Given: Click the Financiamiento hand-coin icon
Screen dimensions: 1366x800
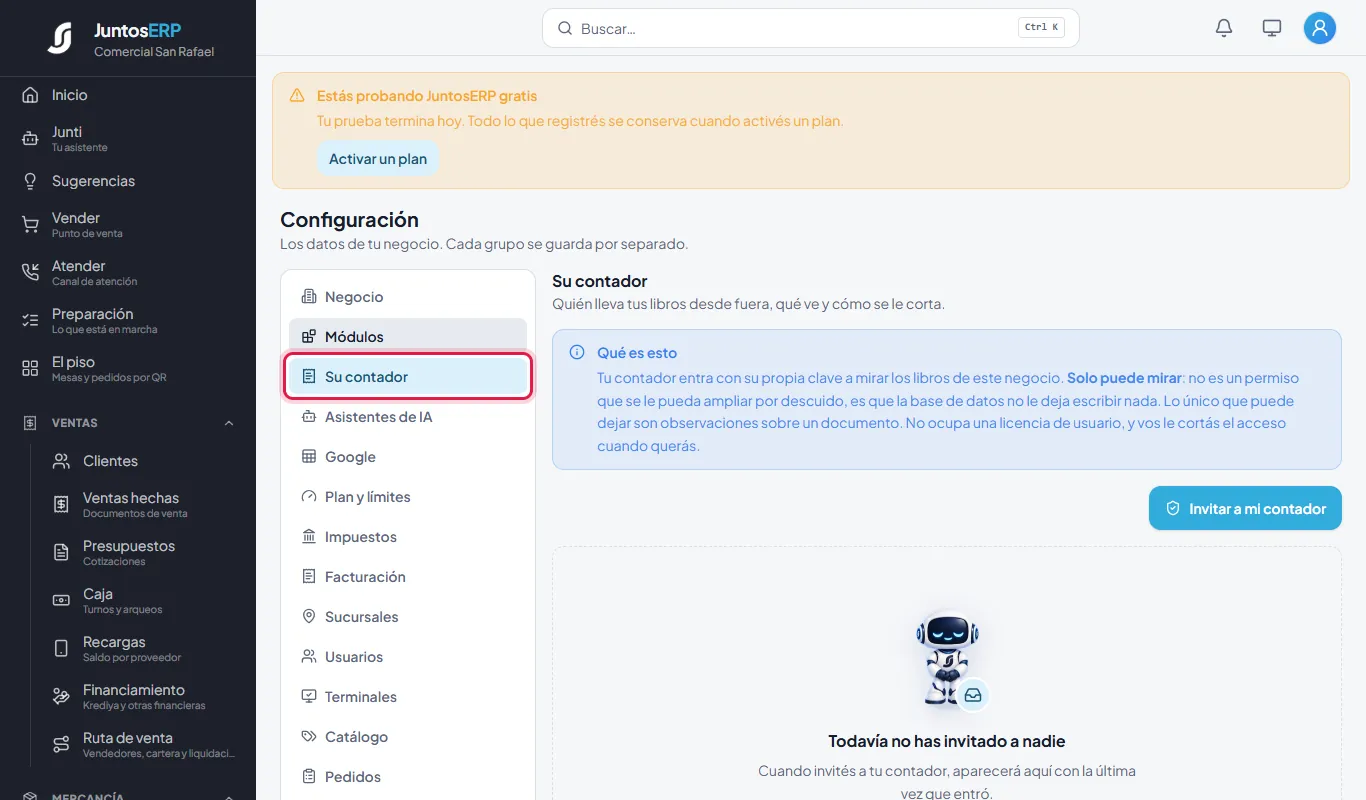Looking at the screenshot, I should click(x=61, y=696).
